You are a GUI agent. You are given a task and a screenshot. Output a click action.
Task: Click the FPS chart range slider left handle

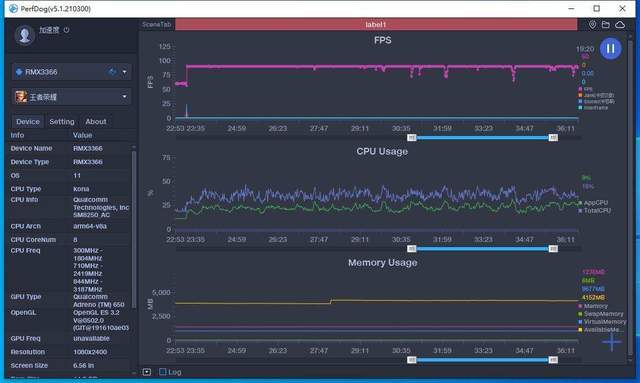411,138
